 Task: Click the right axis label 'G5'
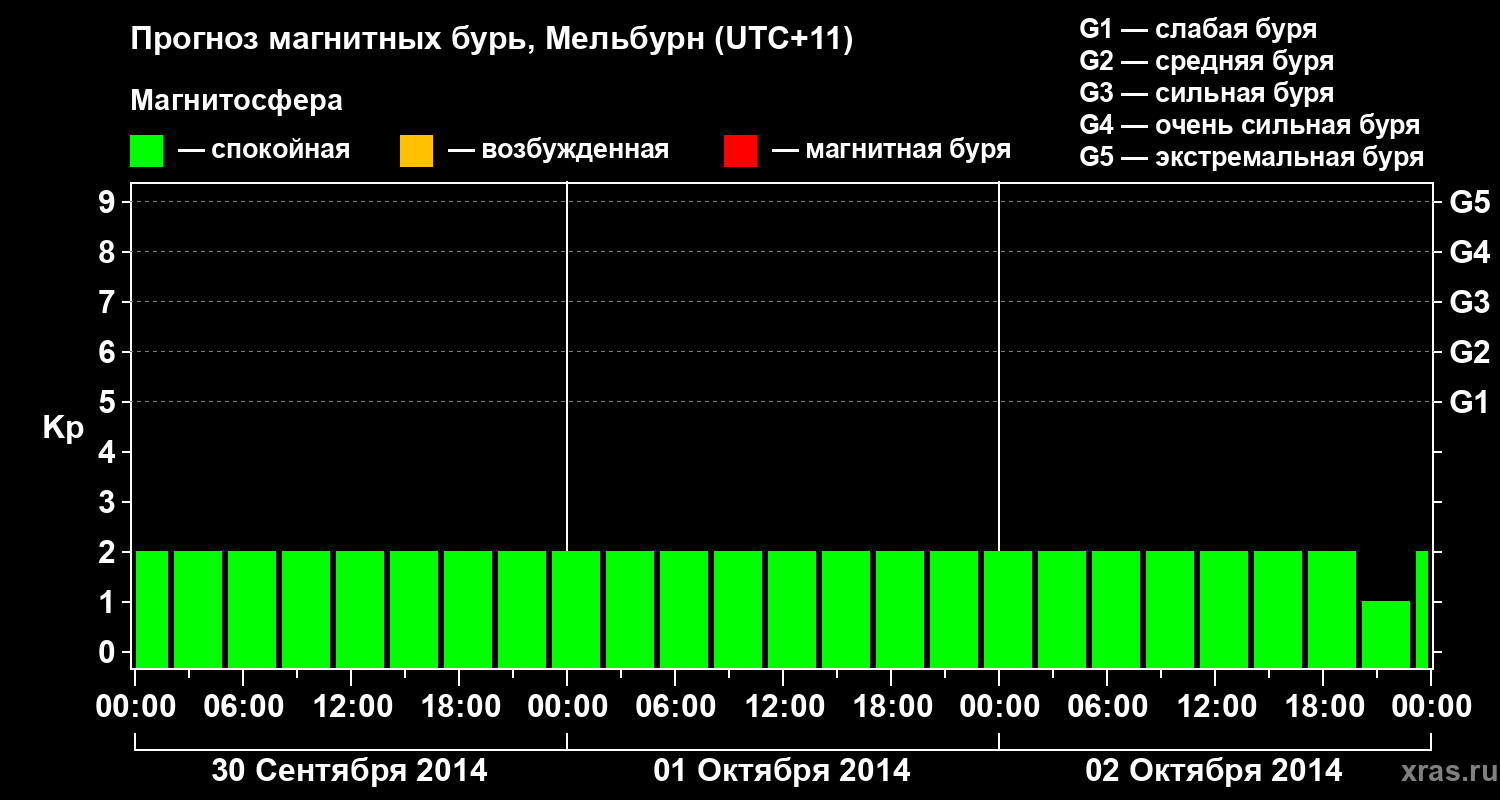[1469, 202]
